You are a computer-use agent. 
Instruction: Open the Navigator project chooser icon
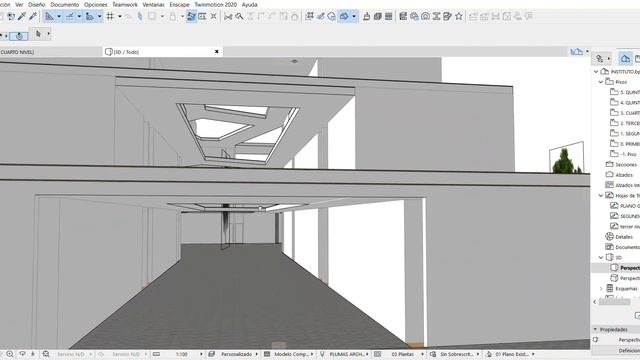point(602,59)
